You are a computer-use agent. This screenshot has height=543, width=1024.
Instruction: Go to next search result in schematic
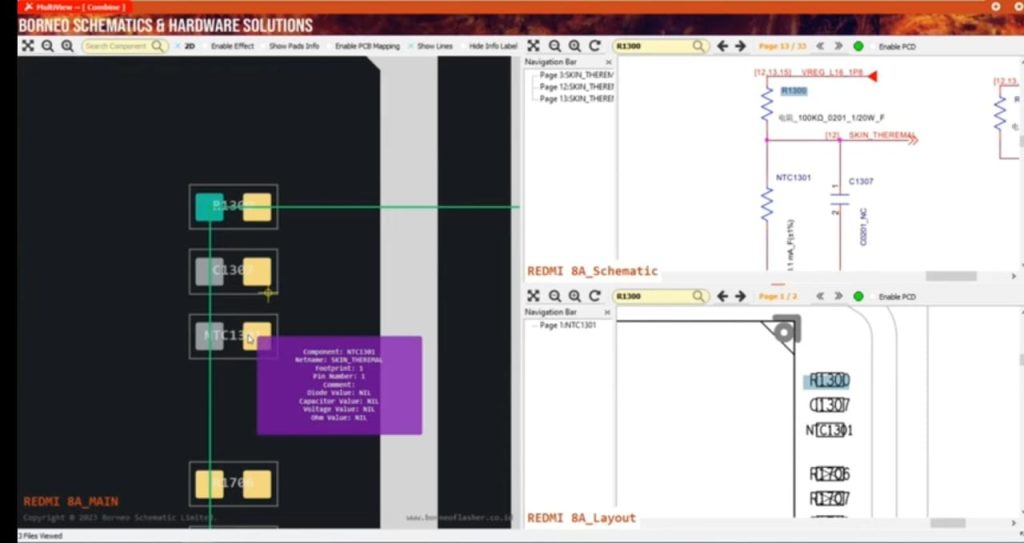740,46
